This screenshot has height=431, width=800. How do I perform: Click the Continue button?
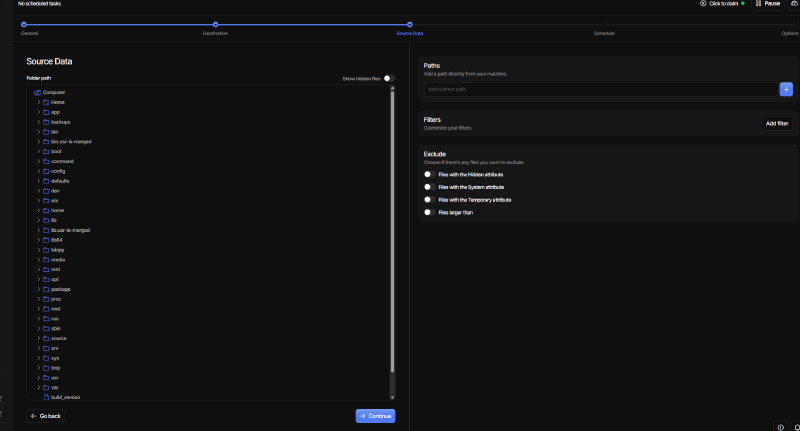pos(376,416)
